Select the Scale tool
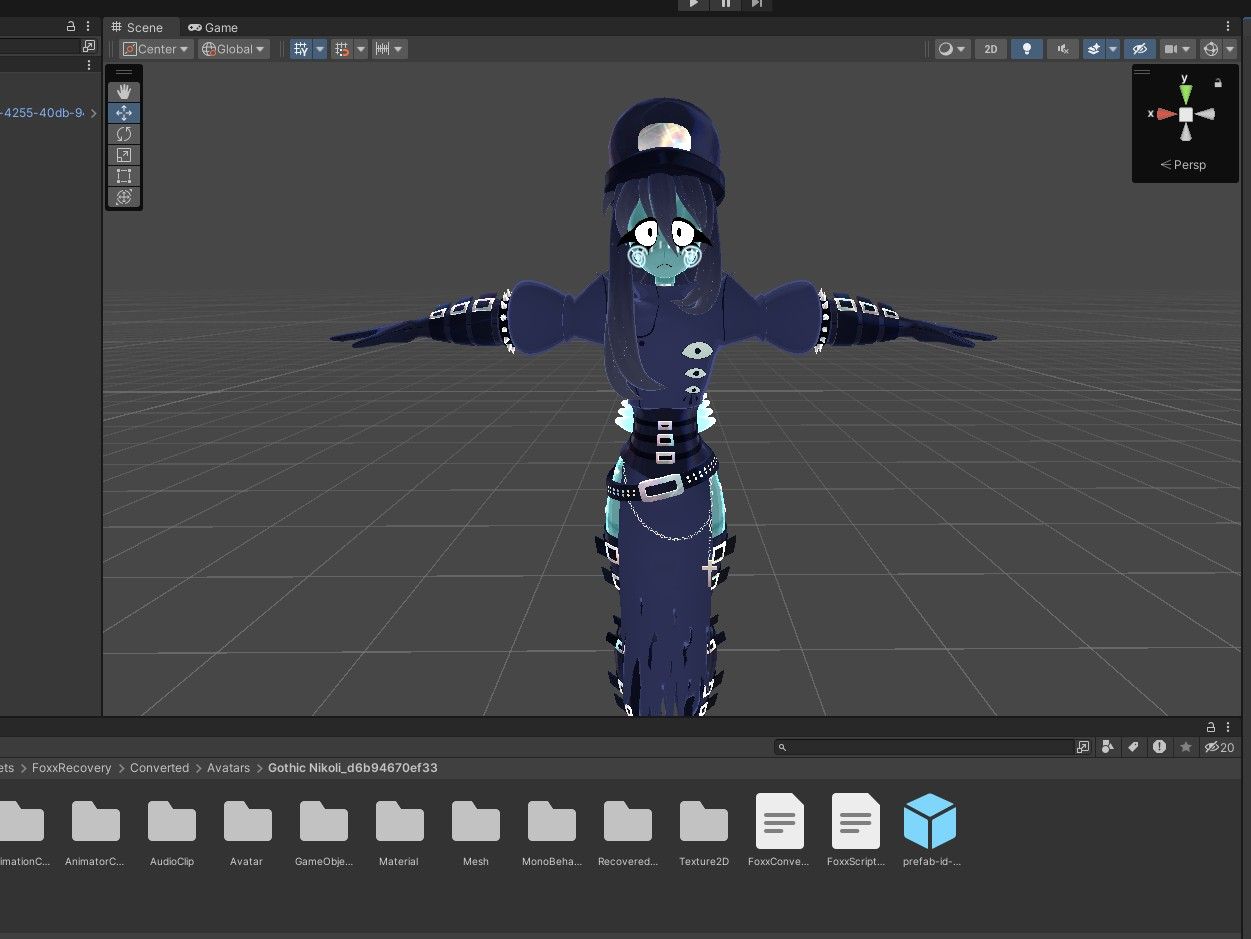The image size is (1251, 939). point(124,155)
